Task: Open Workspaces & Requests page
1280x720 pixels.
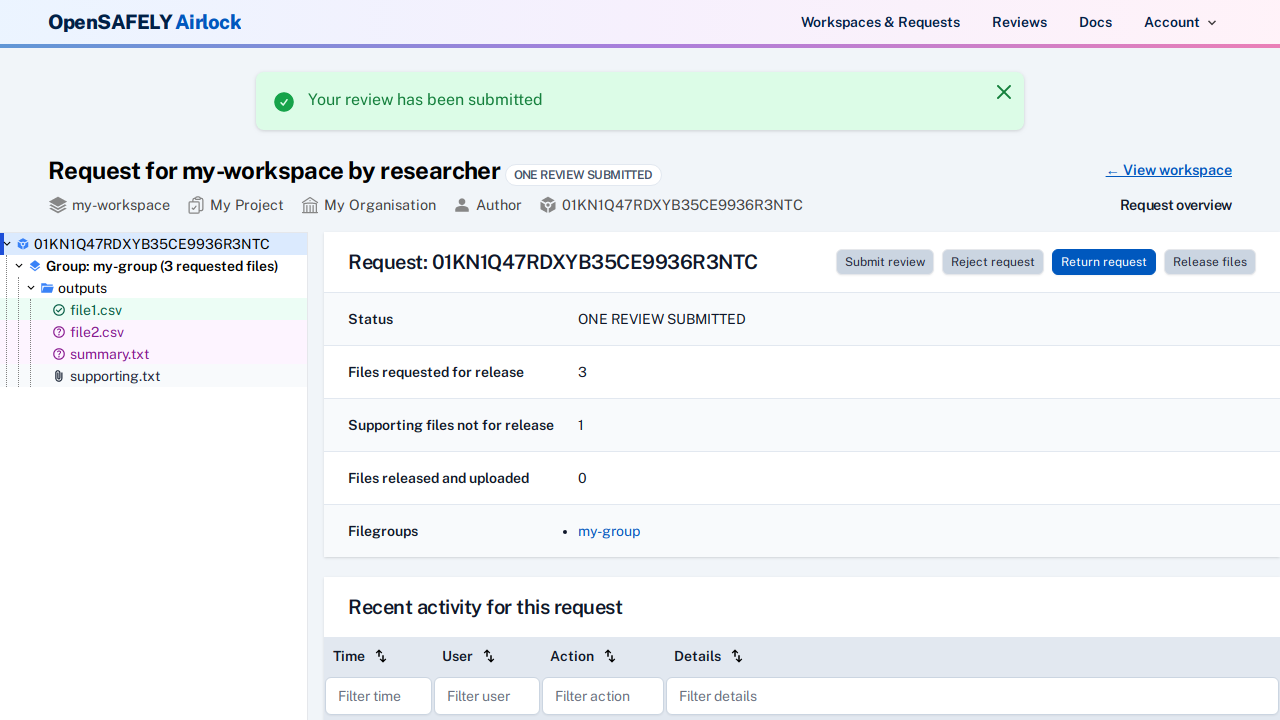Action: 880,22
